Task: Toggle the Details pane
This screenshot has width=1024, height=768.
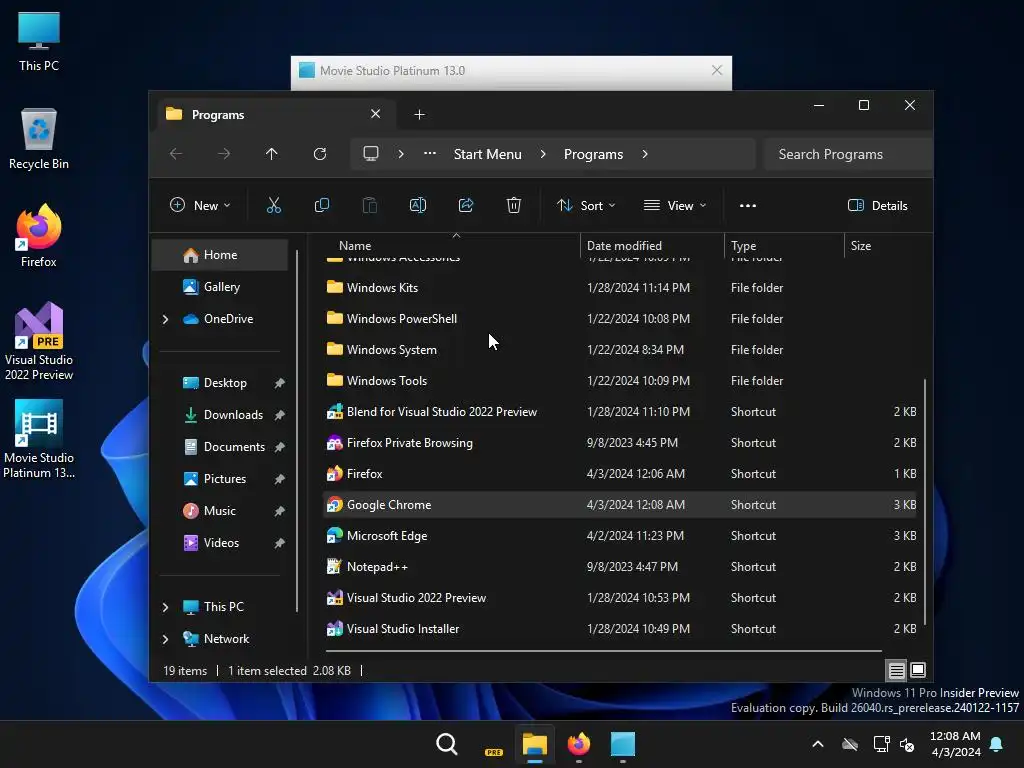Action: click(878, 206)
